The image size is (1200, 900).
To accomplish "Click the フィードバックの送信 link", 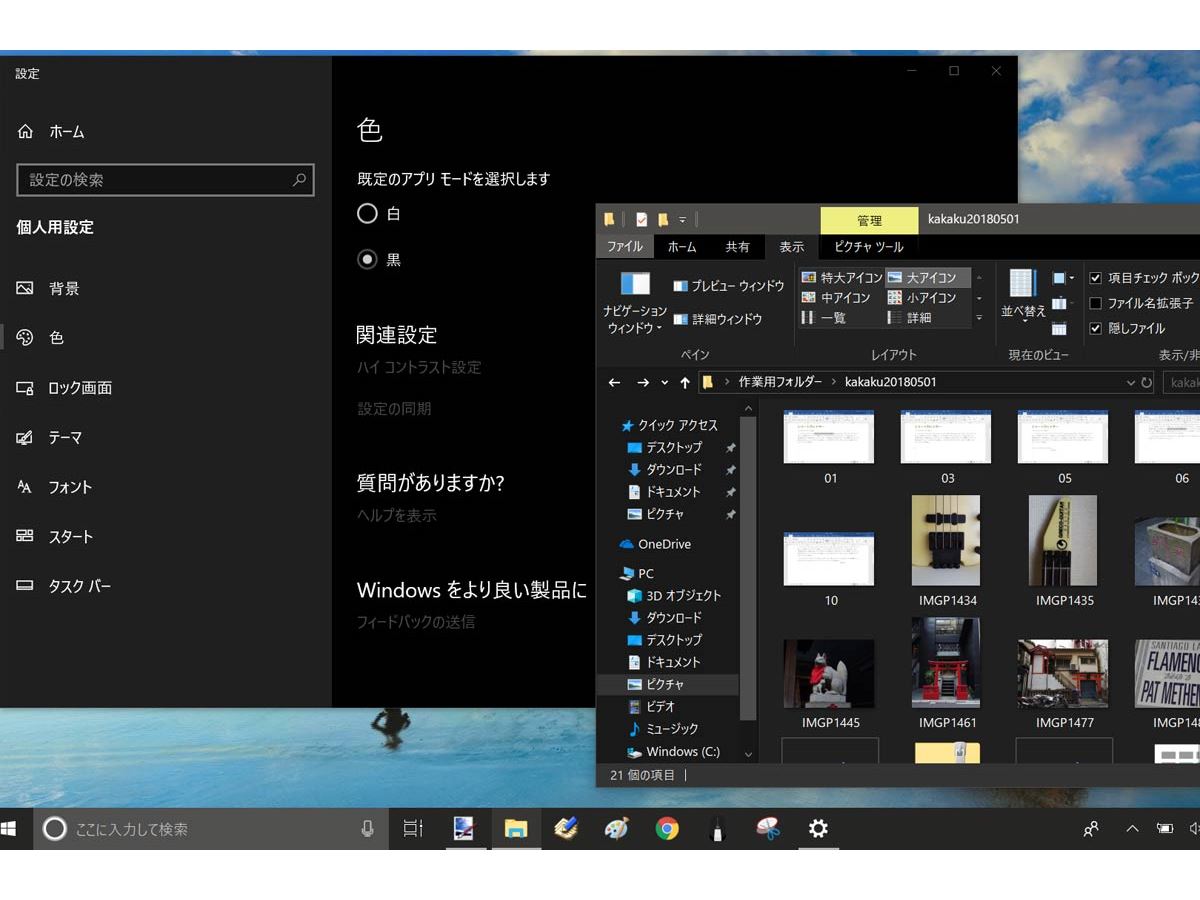I will 416,622.
